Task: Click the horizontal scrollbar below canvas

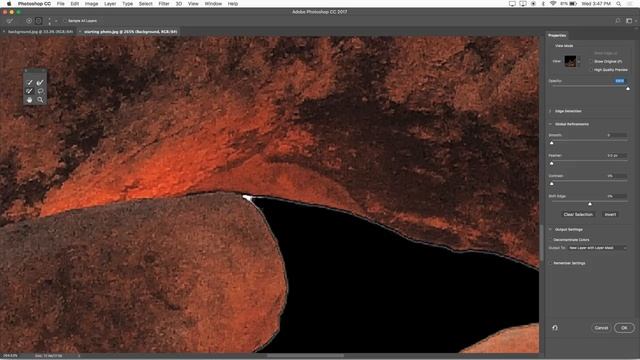Action: (x=305, y=356)
